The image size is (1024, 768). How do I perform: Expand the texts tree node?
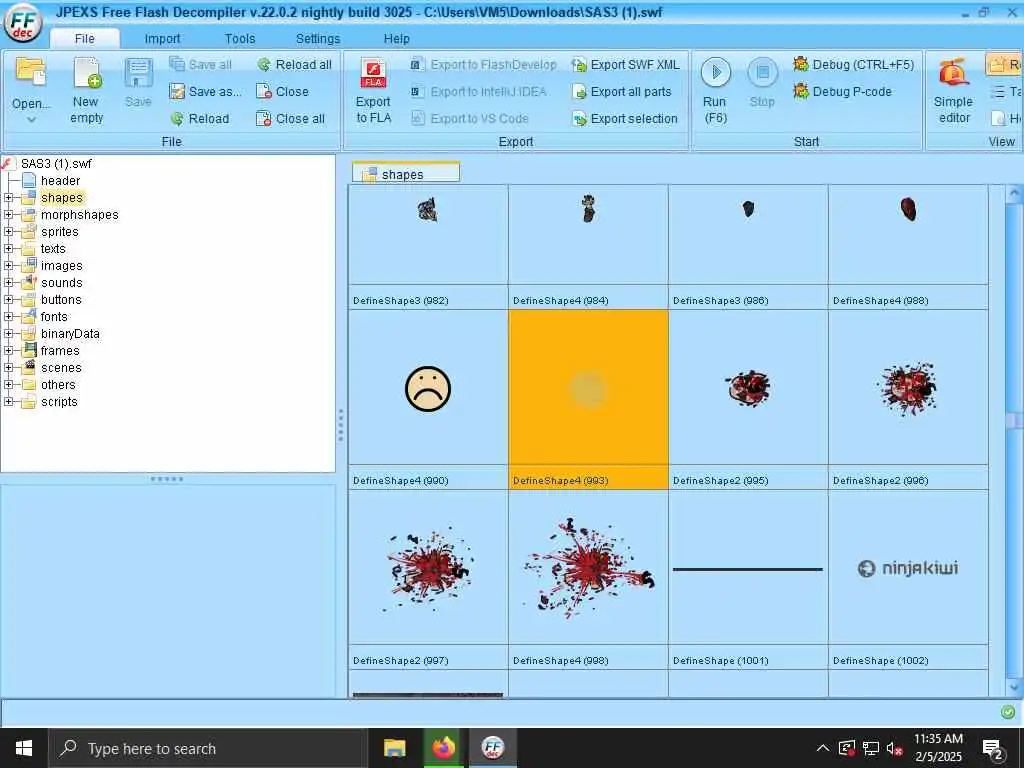pyautogui.click(x=8, y=248)
